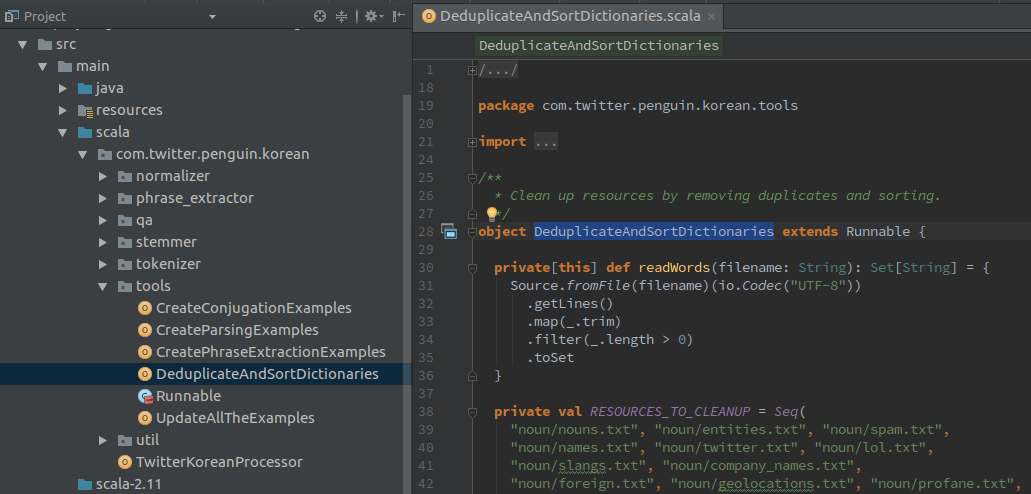The width and height of the screenshot is (1031, 494).
Task: Select the Runnable class icon in tree
Action: 145,396
